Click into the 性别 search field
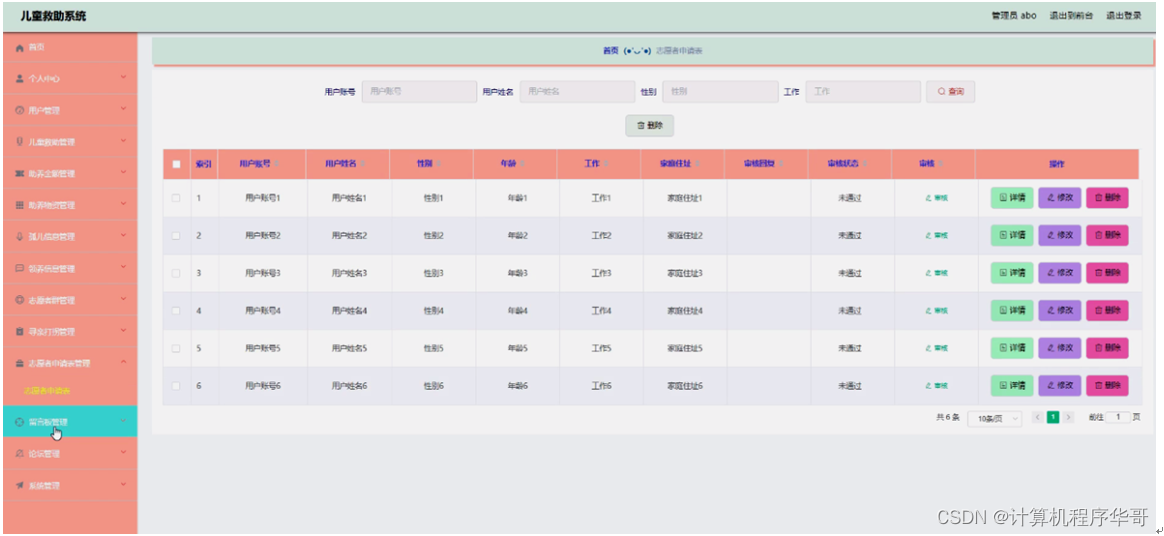The width and height of the screenshot is (1164, 536). [720, 91]
